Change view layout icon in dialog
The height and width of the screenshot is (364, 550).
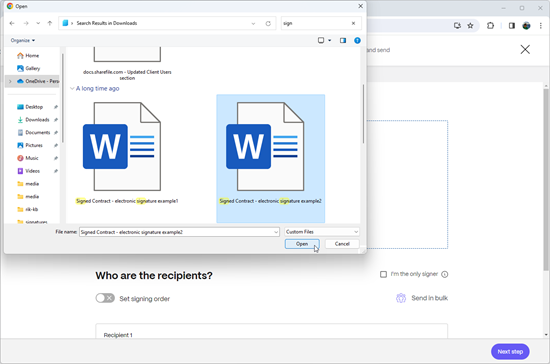click(321, 40)
